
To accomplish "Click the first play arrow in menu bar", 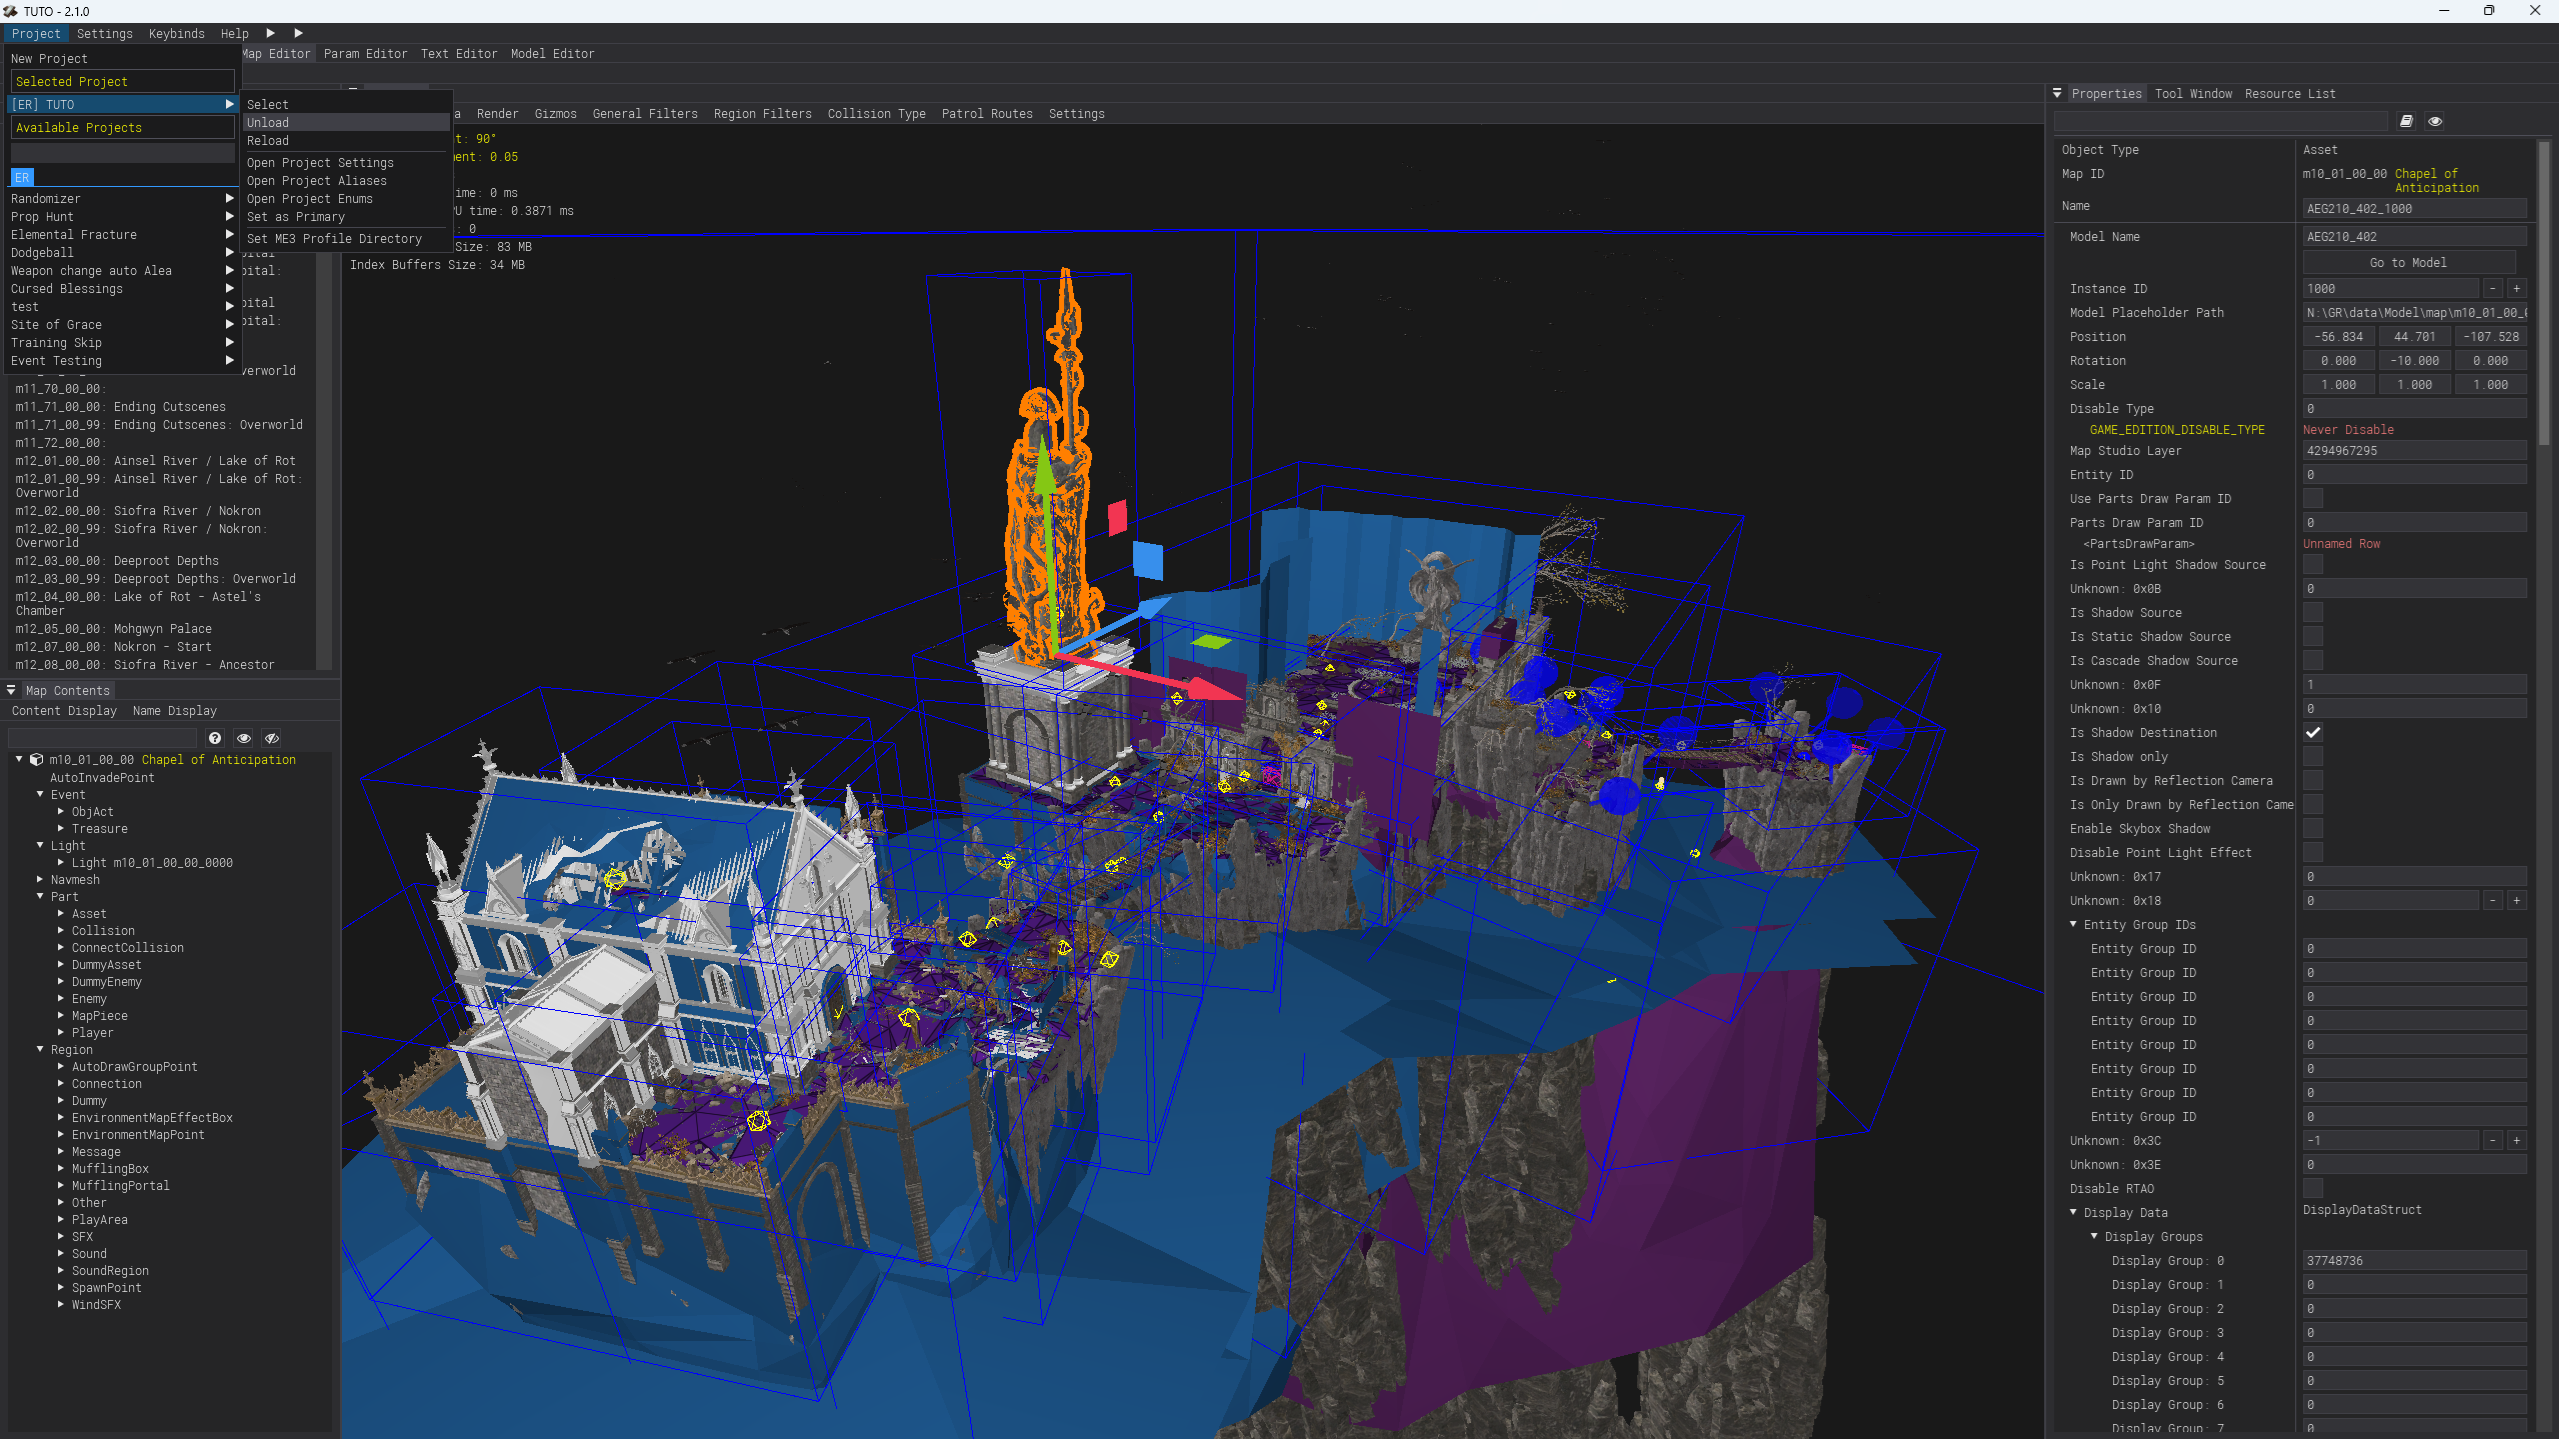I will point(270,33).
